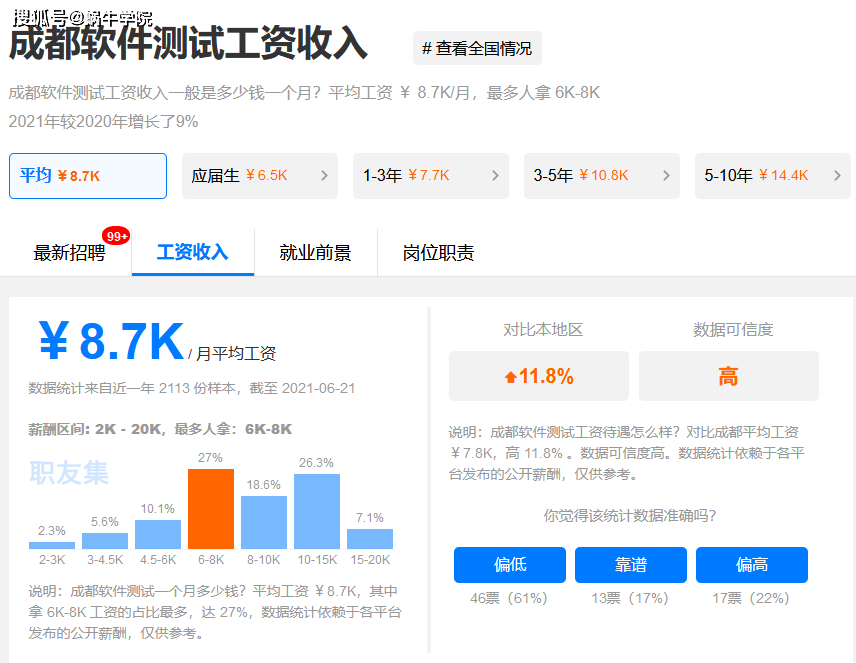Switch to the 岗位职责 tab
856x663 pixels.
coord(438,253)
